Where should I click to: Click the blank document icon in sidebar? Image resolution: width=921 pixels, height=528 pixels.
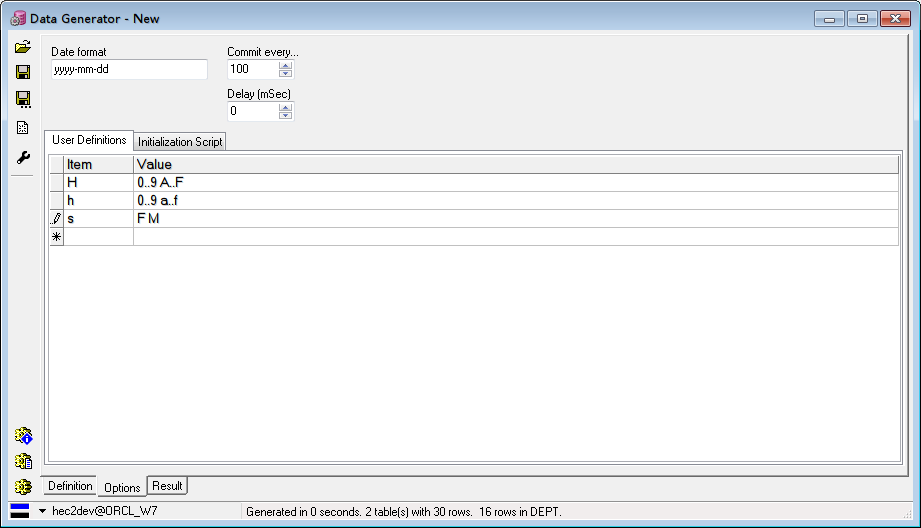pyautogui.click(x=23, y=127)
